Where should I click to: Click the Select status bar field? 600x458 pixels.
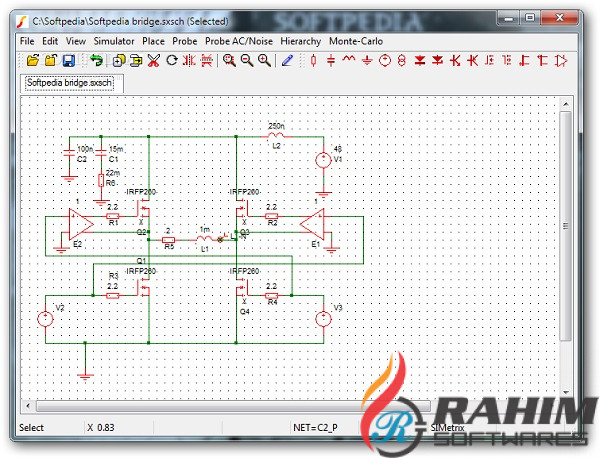click(31, 427)
